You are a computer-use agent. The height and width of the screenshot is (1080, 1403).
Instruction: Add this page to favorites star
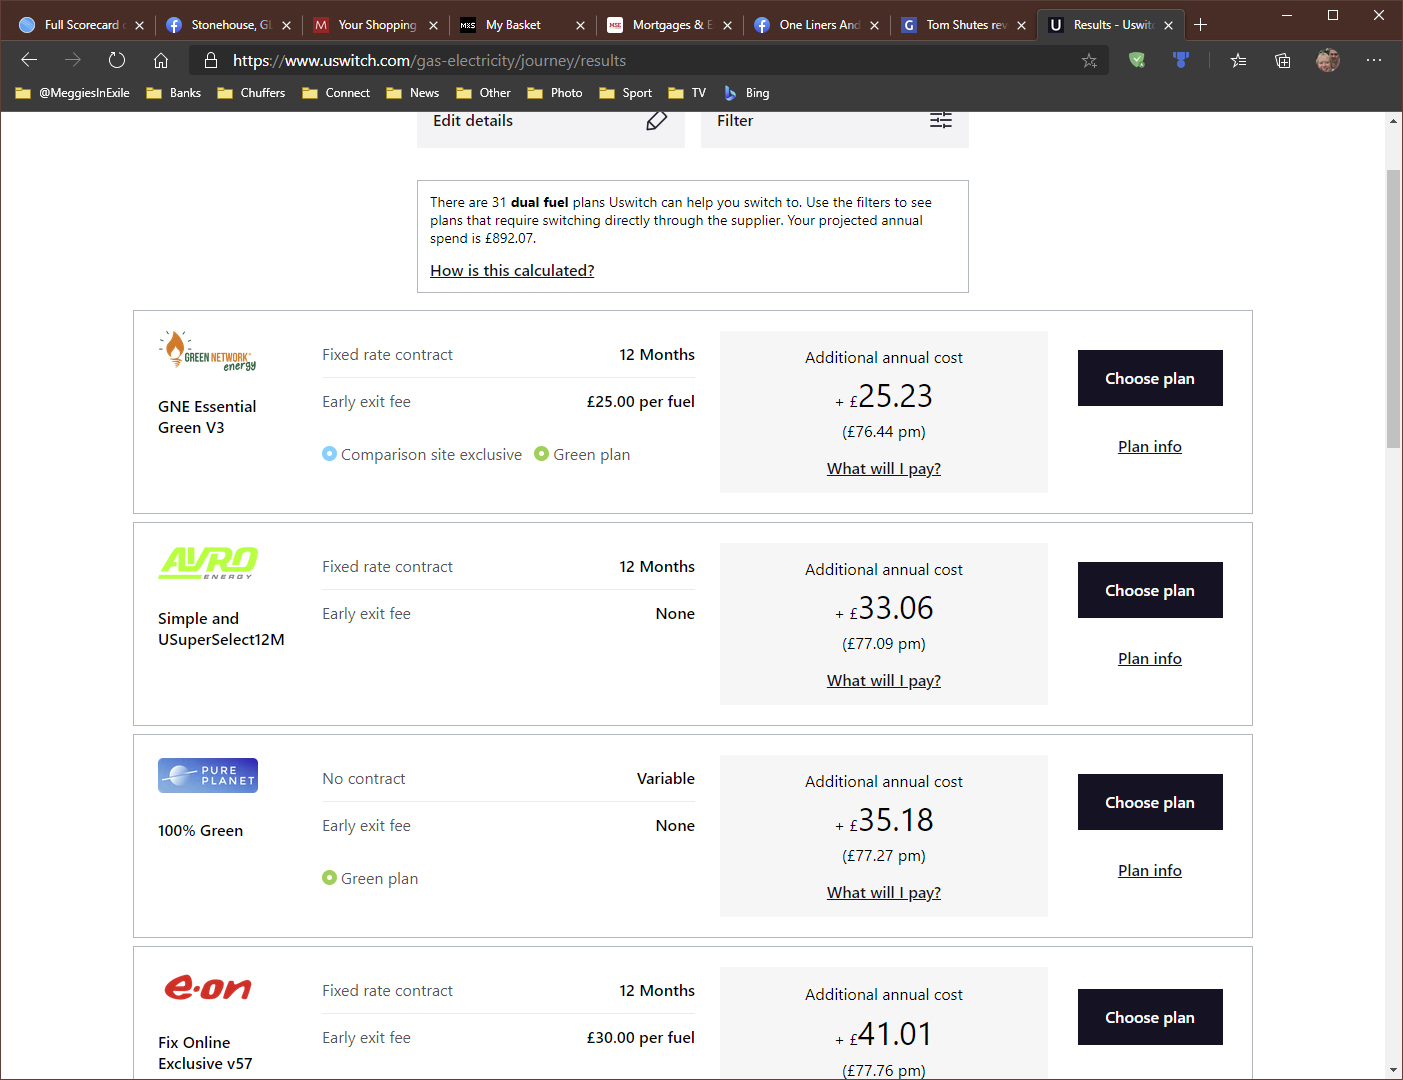pyautogui.click(x=1089, y=60)
